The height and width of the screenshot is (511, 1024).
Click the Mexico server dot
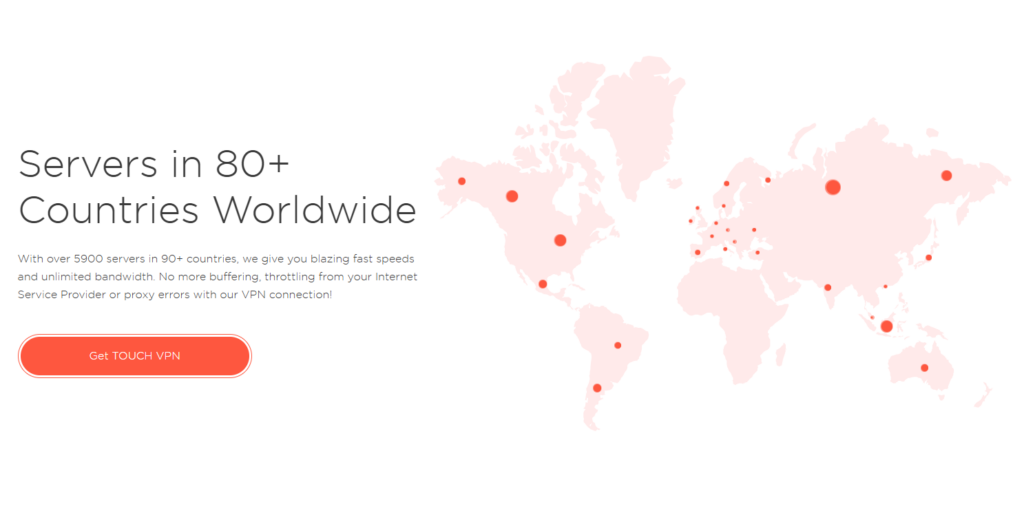543,284
